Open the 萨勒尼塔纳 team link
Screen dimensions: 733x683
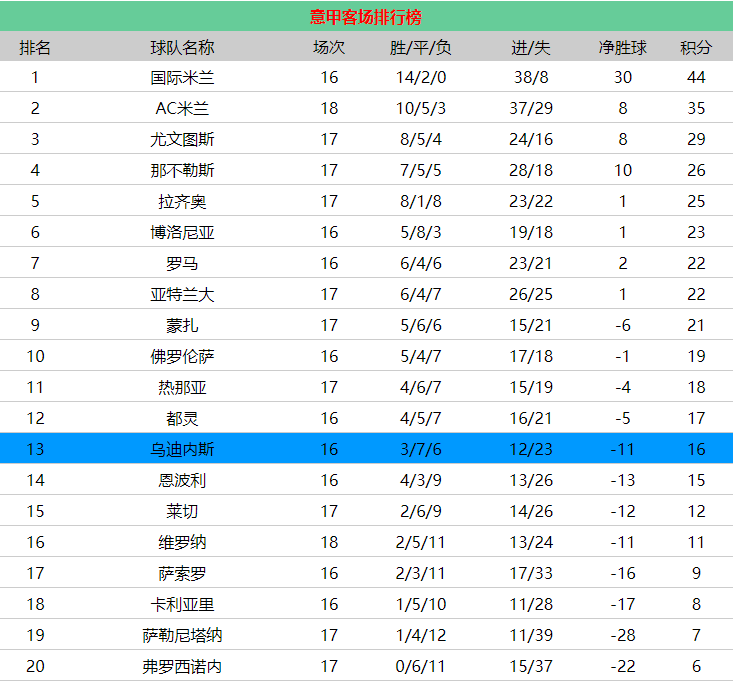tap(182, 636)
